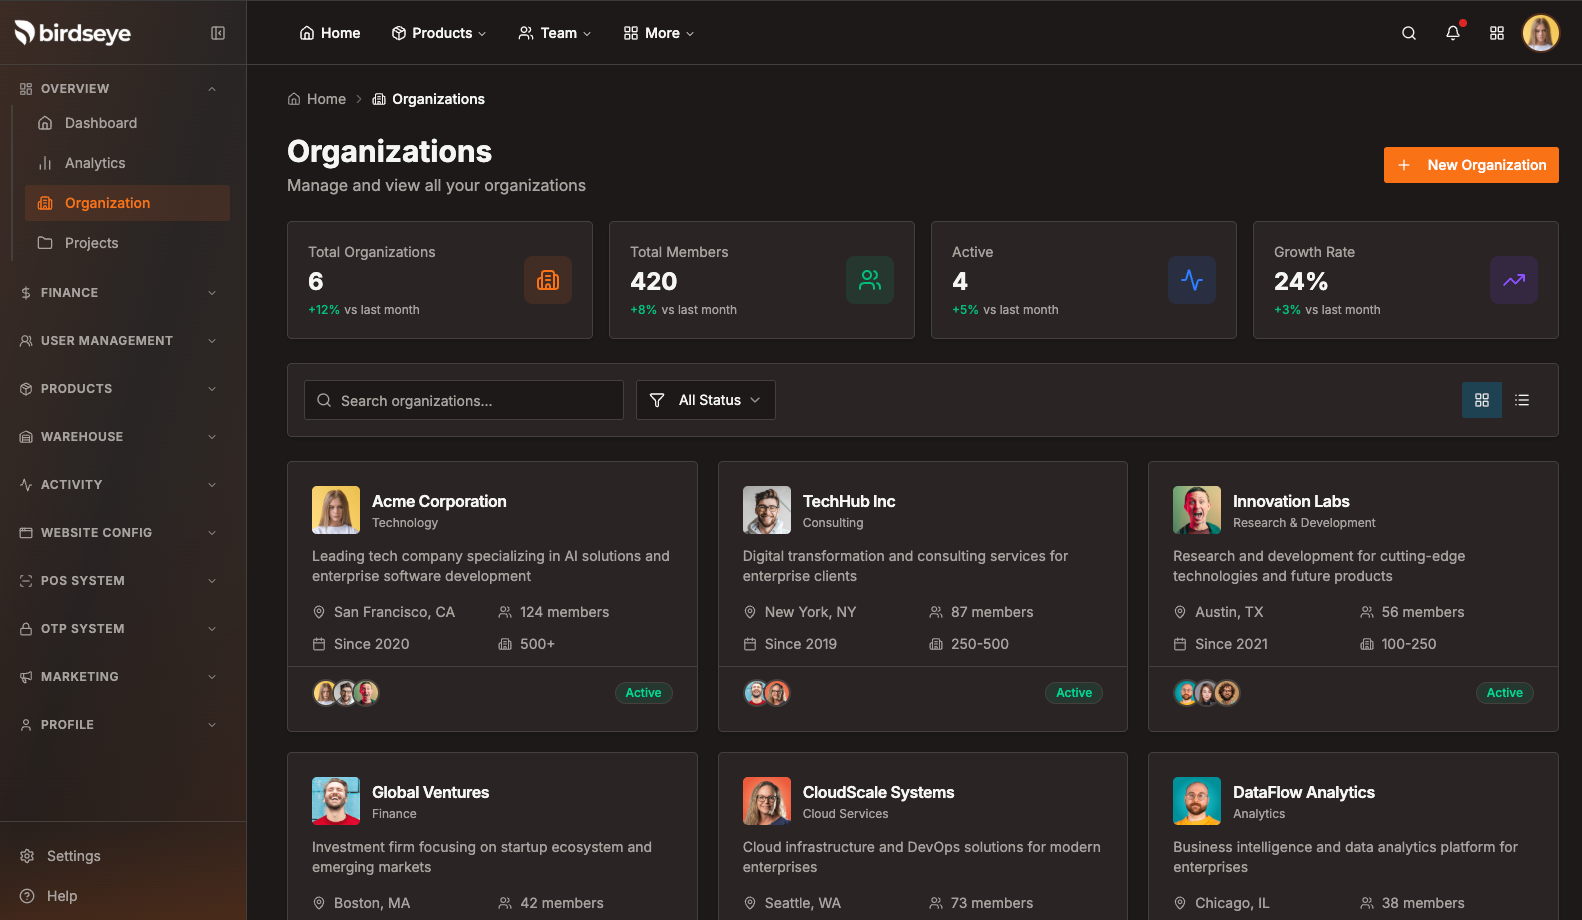Open Help in the sidebar
The height and width of the screenshot is (920, 1582).
pos(123,896)
